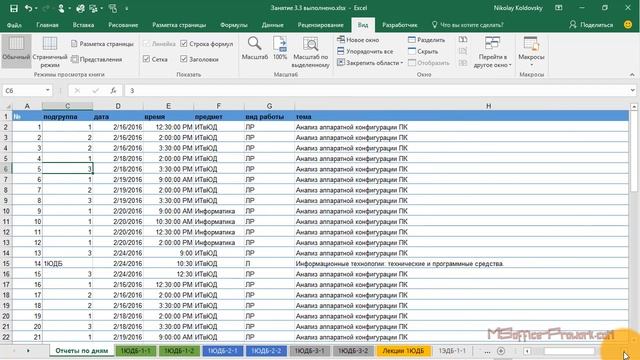Click cell containing 1ЮДБ in row 15
This screenshot has height=360, width=640.
67,264
